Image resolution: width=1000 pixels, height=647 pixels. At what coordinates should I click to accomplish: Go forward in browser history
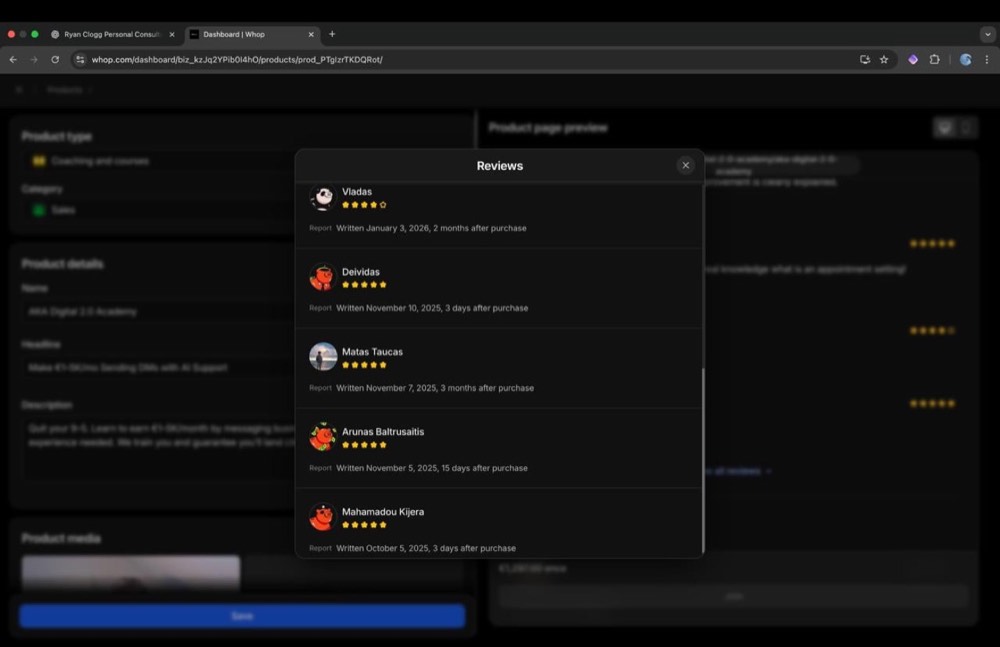point(34,59)
